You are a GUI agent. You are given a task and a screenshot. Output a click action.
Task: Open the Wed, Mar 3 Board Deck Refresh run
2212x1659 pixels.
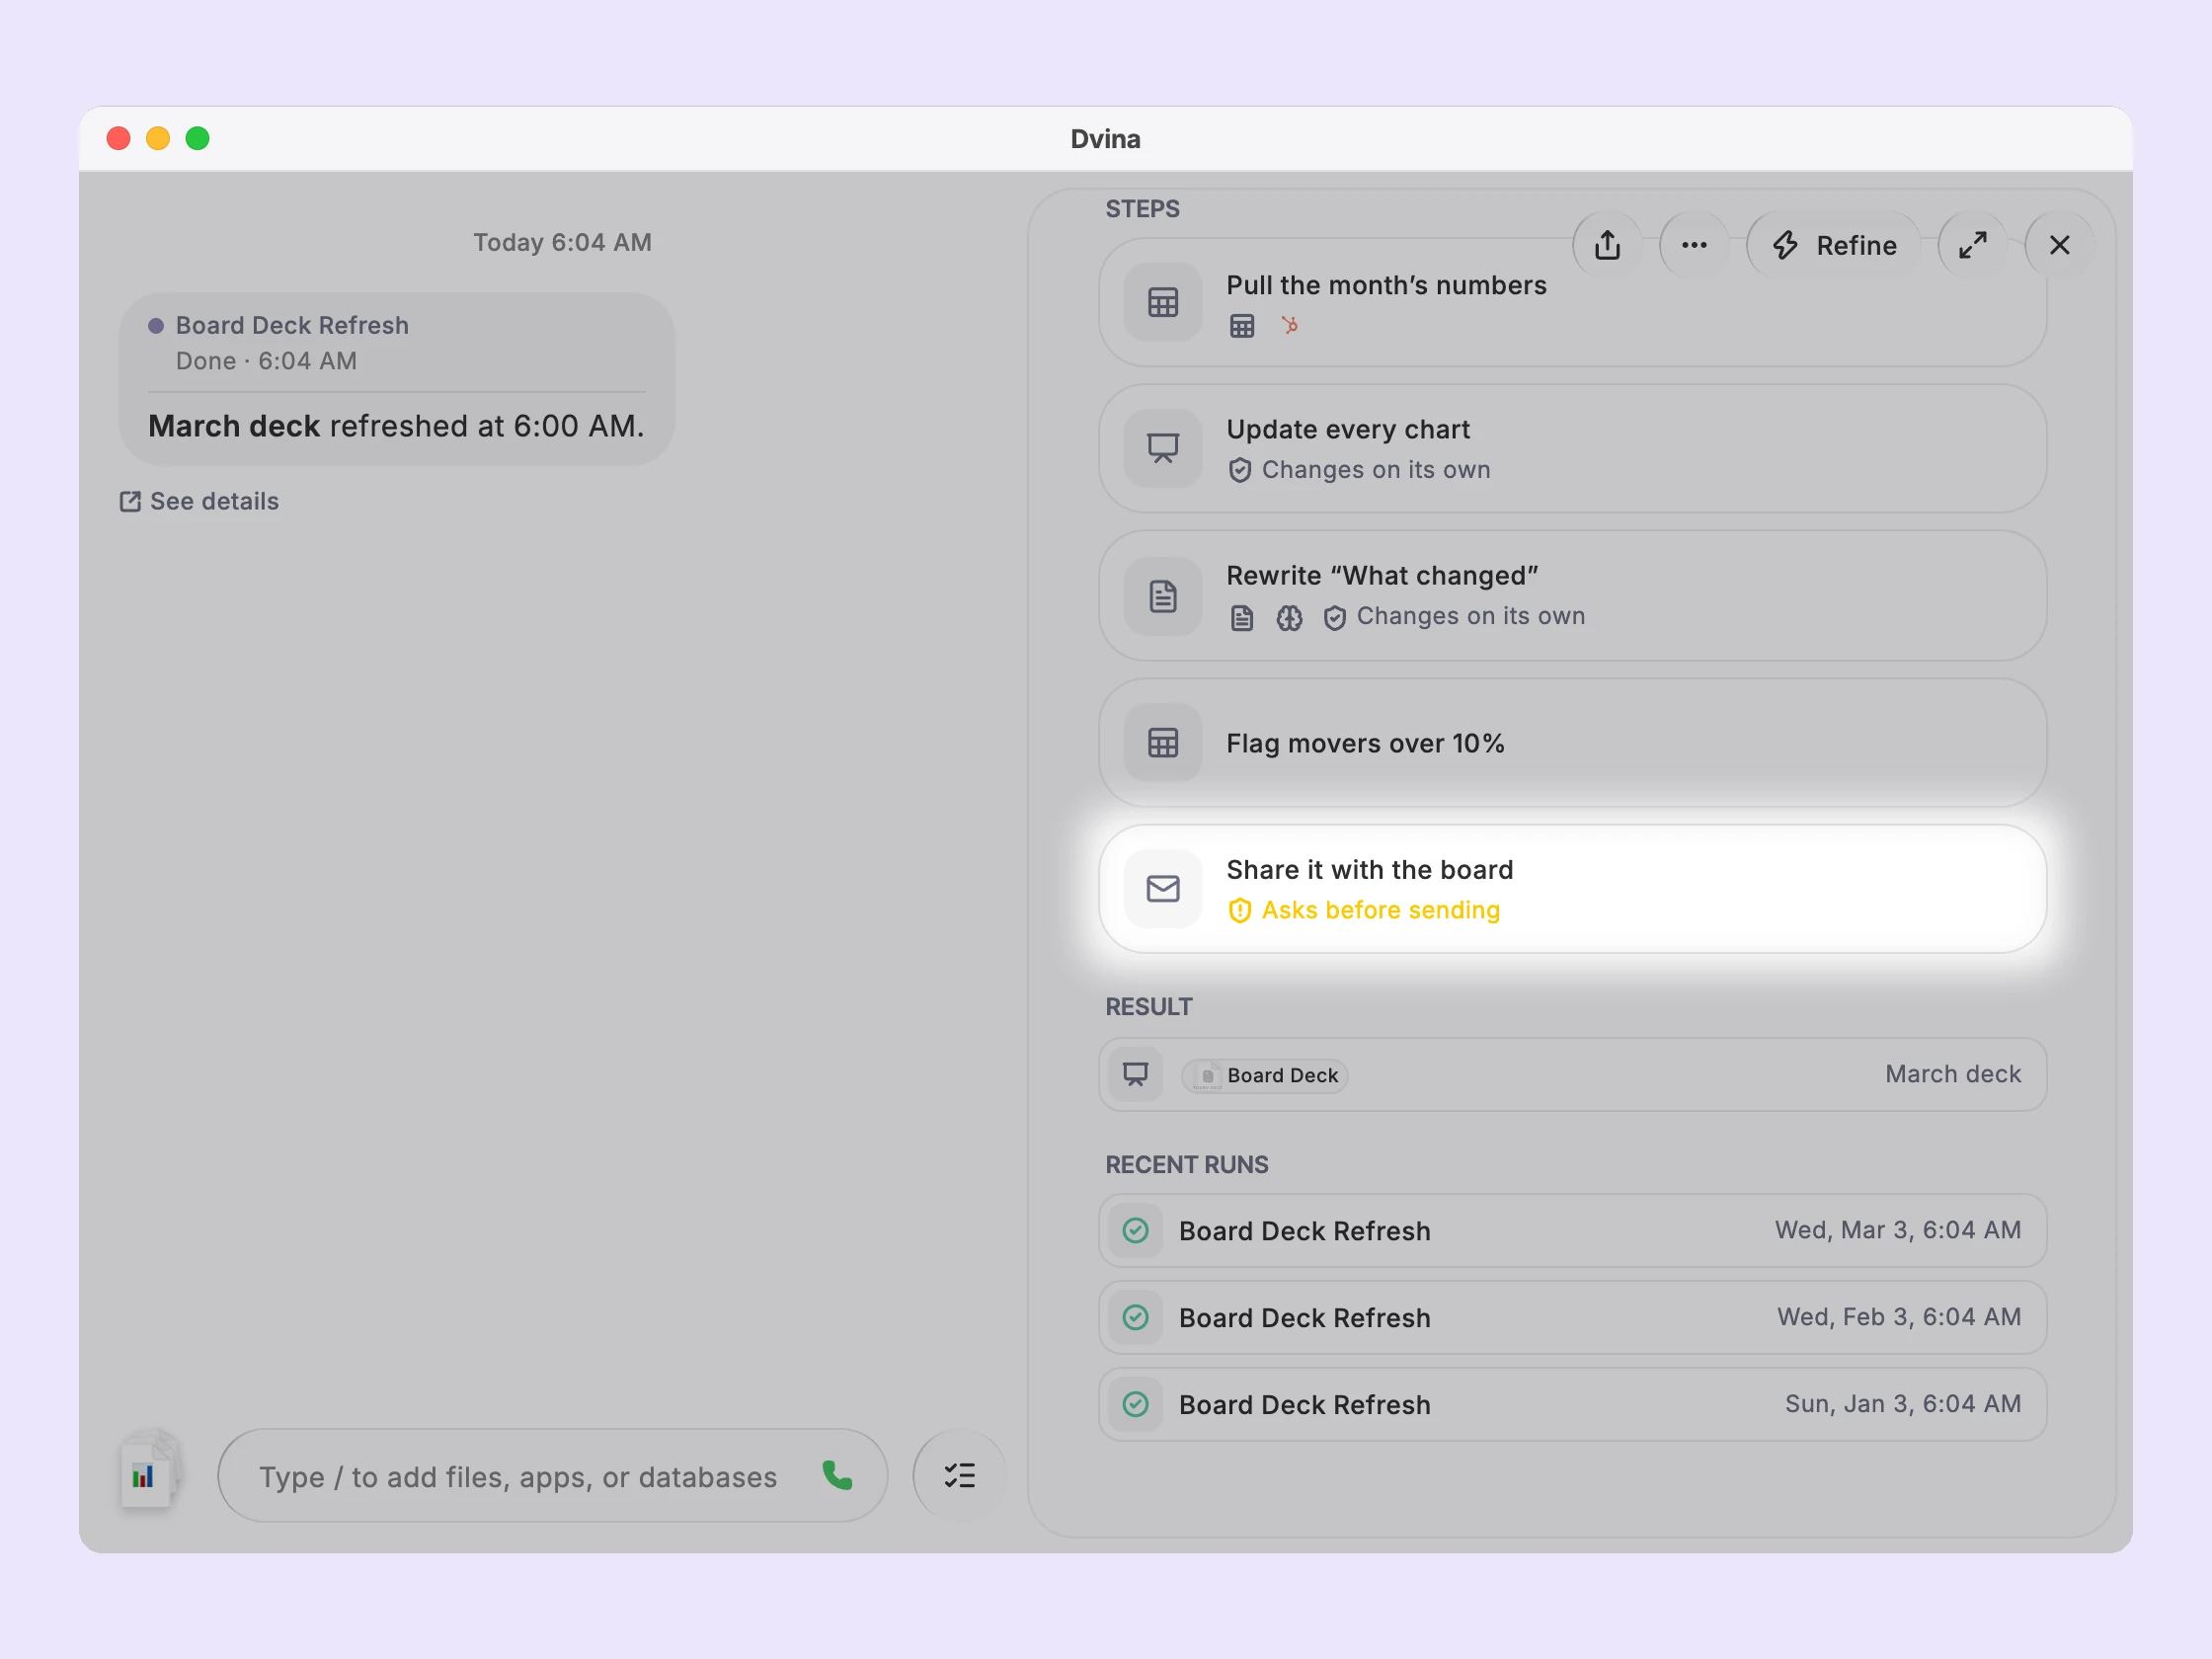(1572, 1230)
